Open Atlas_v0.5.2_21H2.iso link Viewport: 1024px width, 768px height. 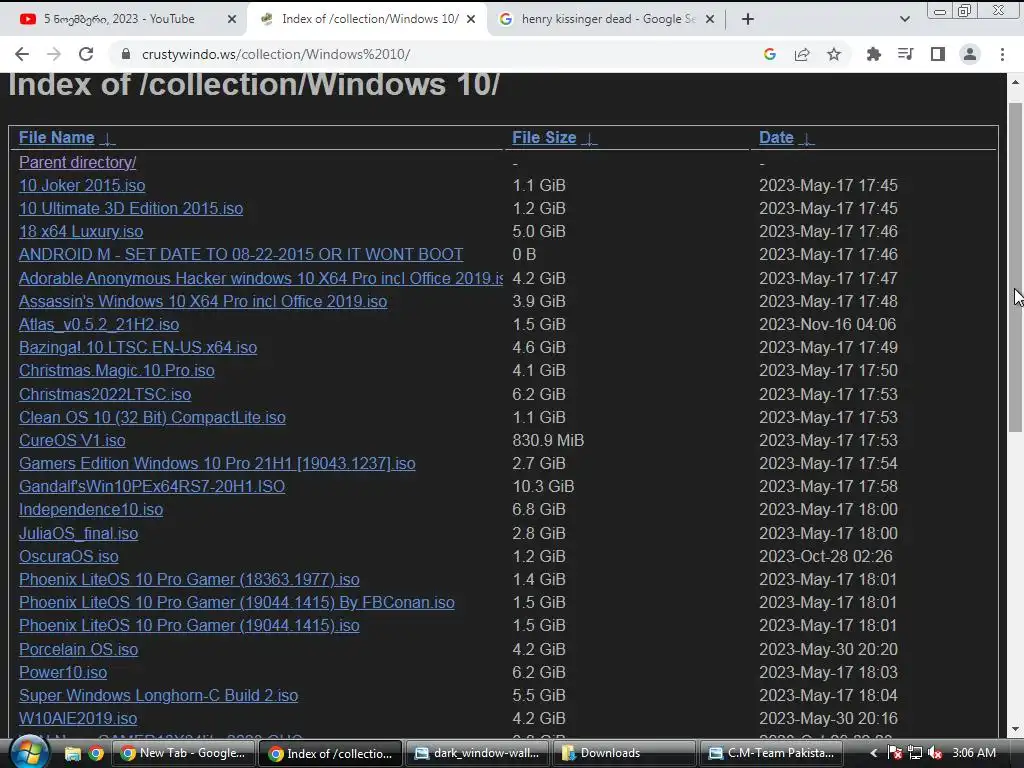pyautogui.click(x=99, y=324)
